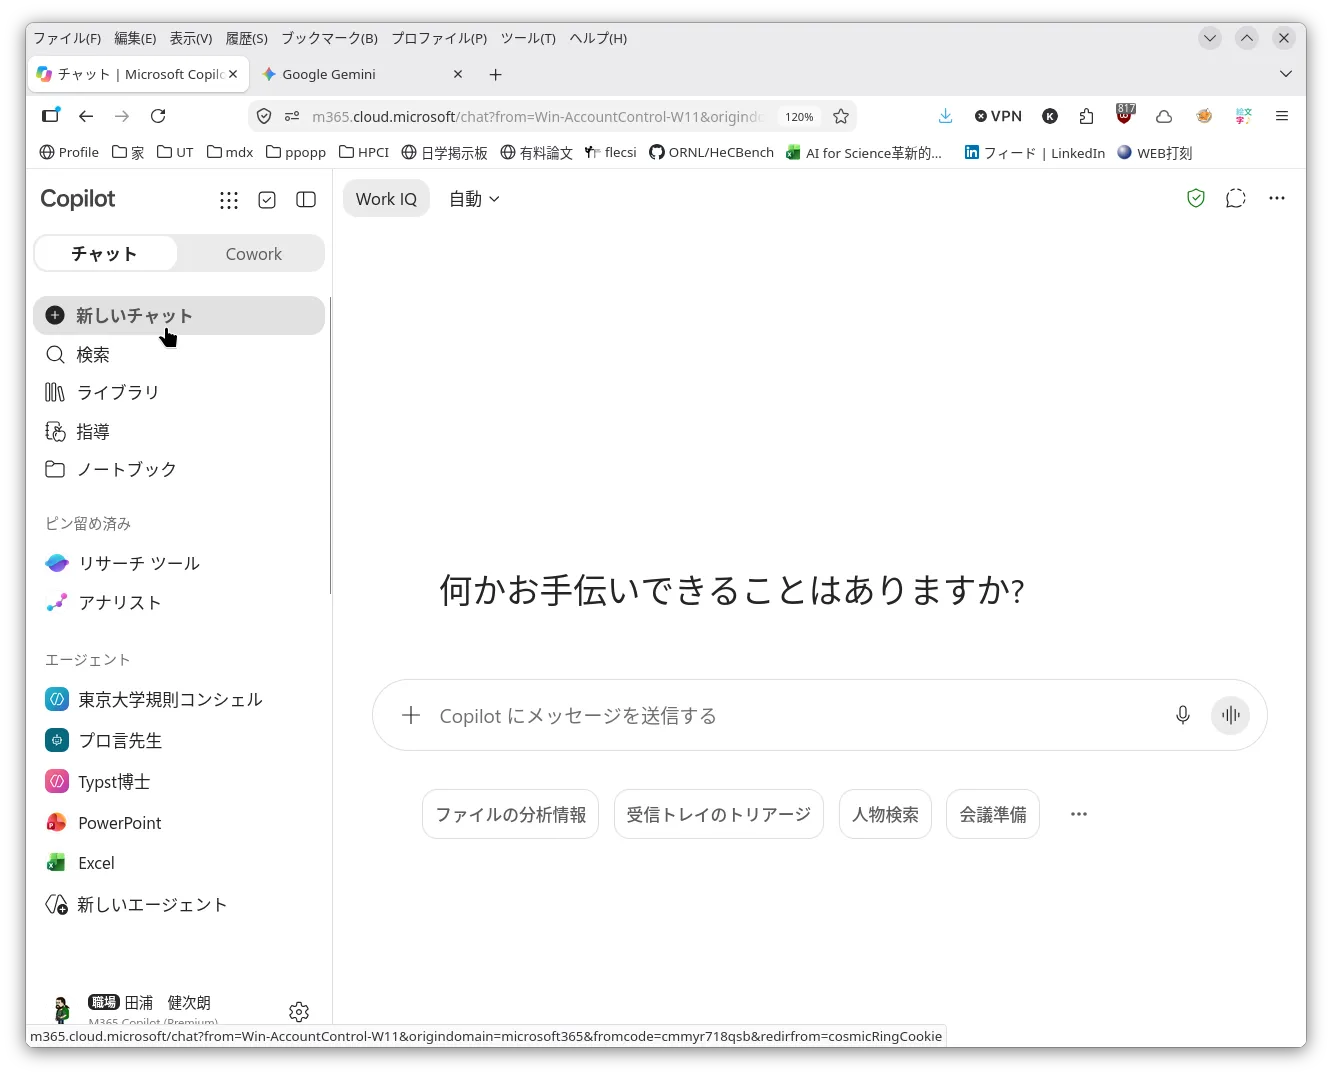Open the 家 bookmarks folder
Screen dimensions: 1332x1076
click(x=128, y=152)
